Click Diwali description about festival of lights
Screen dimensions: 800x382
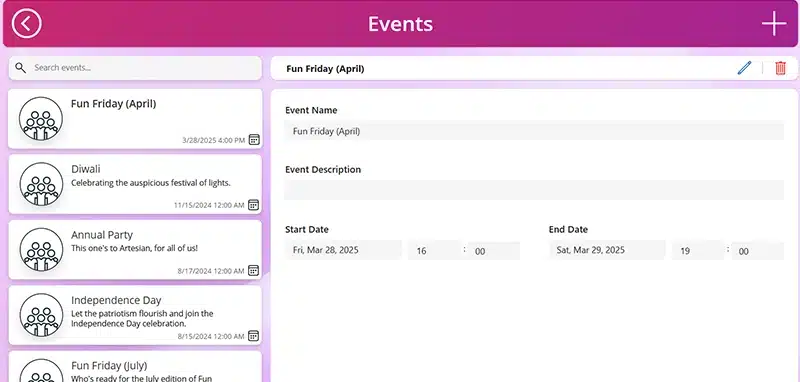click(x=151, y=183)
